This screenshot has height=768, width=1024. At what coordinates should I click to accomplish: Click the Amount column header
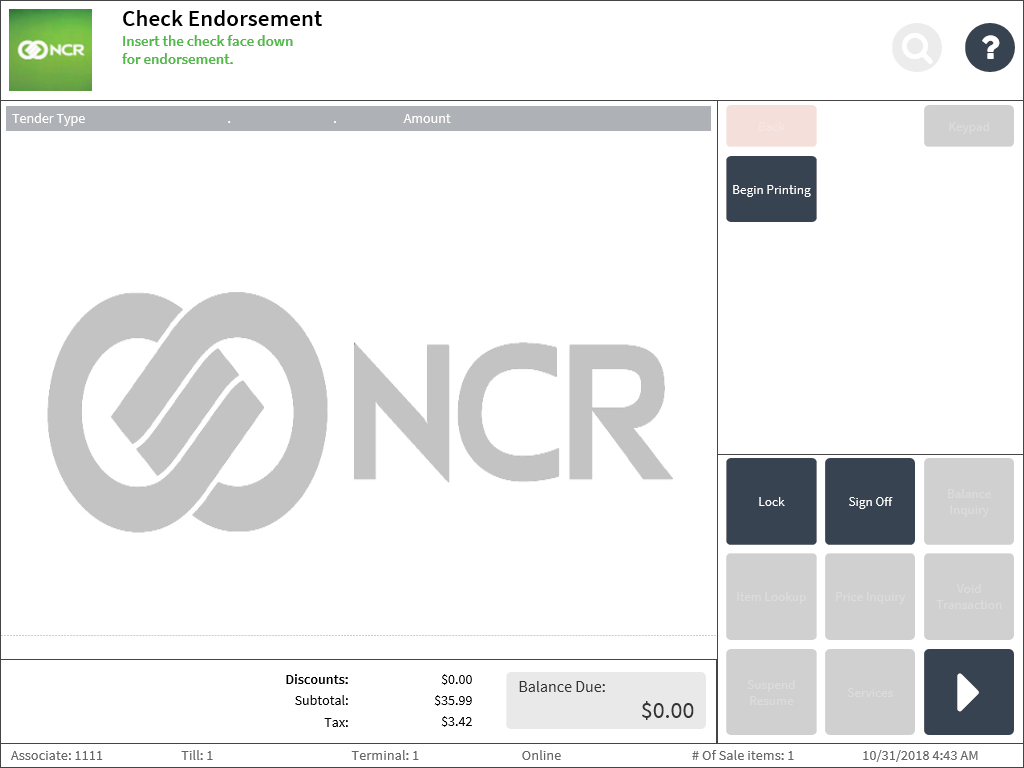click(426, 119)
